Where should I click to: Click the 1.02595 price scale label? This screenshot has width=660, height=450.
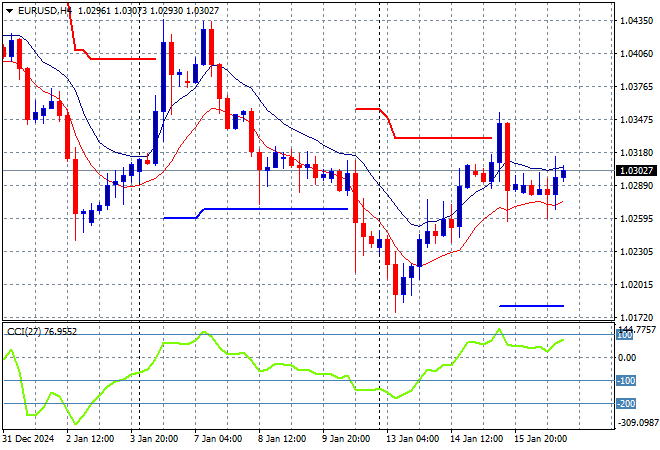(636, 218)
